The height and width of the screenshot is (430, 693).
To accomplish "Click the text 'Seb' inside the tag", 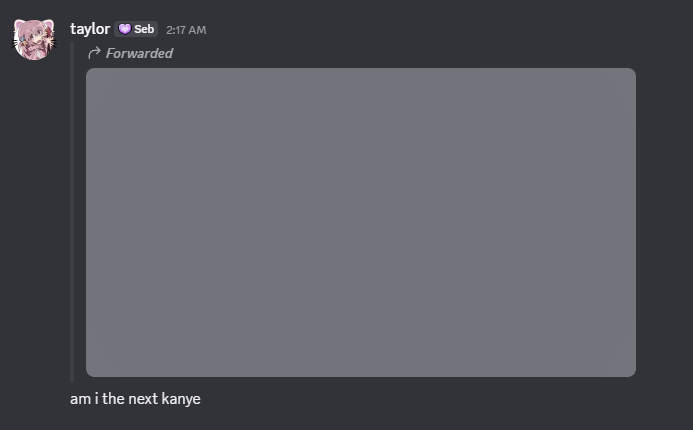I will 144,30.
